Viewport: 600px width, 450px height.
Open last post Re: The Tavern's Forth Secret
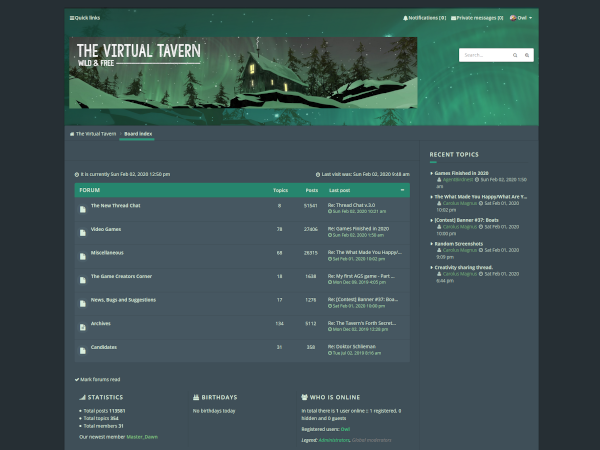pyautogui.click(x=362, y=323)
